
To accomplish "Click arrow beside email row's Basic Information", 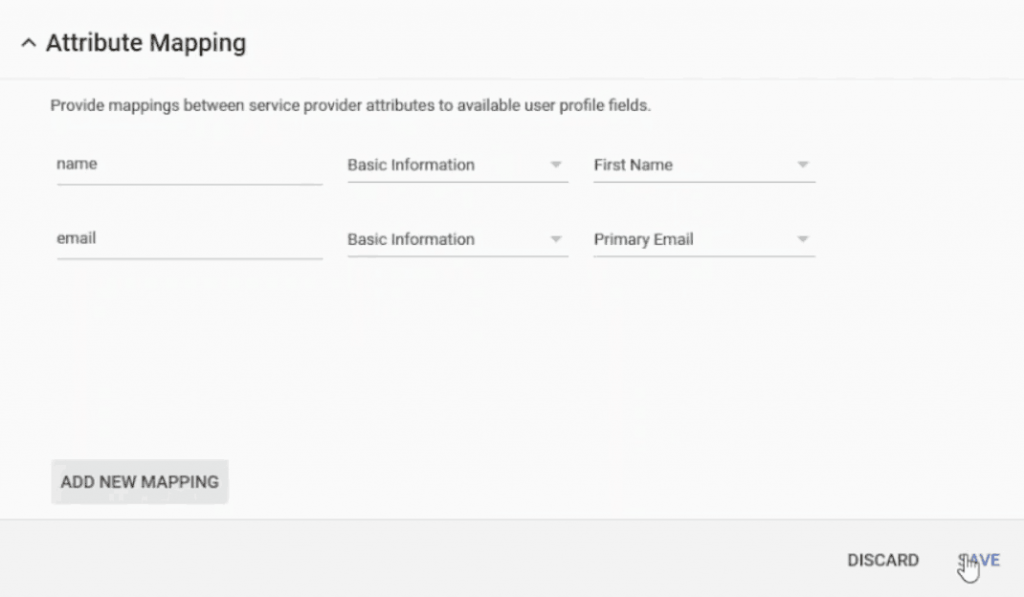I will [x=556, y=239].
